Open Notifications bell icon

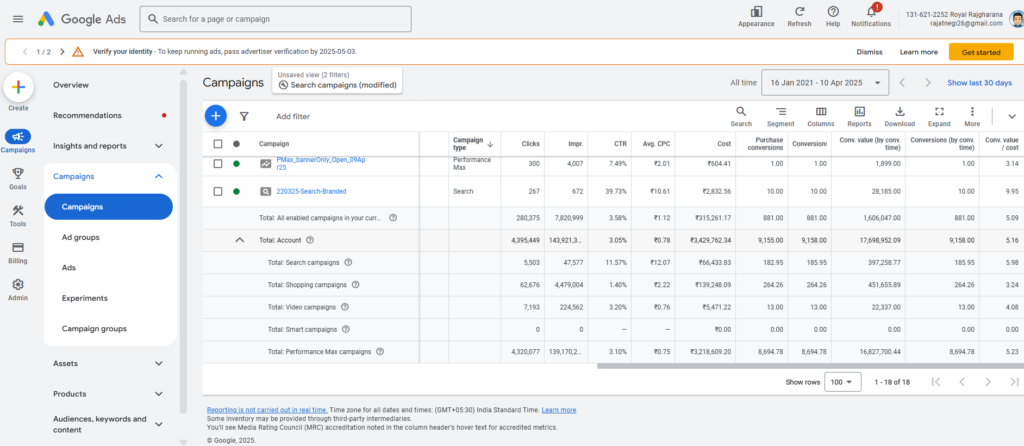[x=871, y=12]
